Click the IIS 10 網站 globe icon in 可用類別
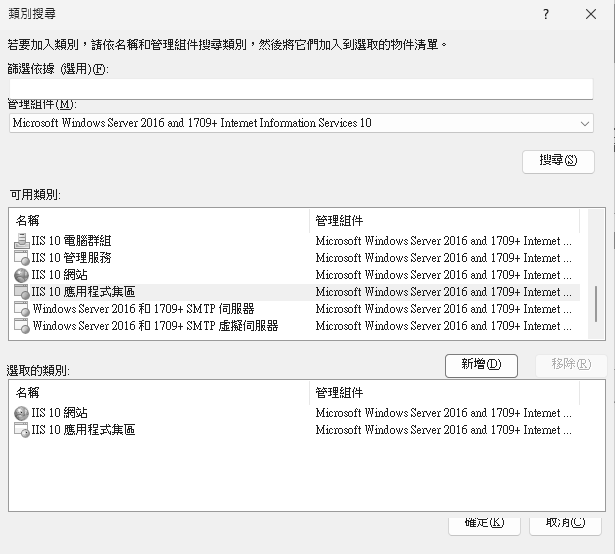Image resolution: width=615 pixels, height=554 pixels. coord(22,275)
